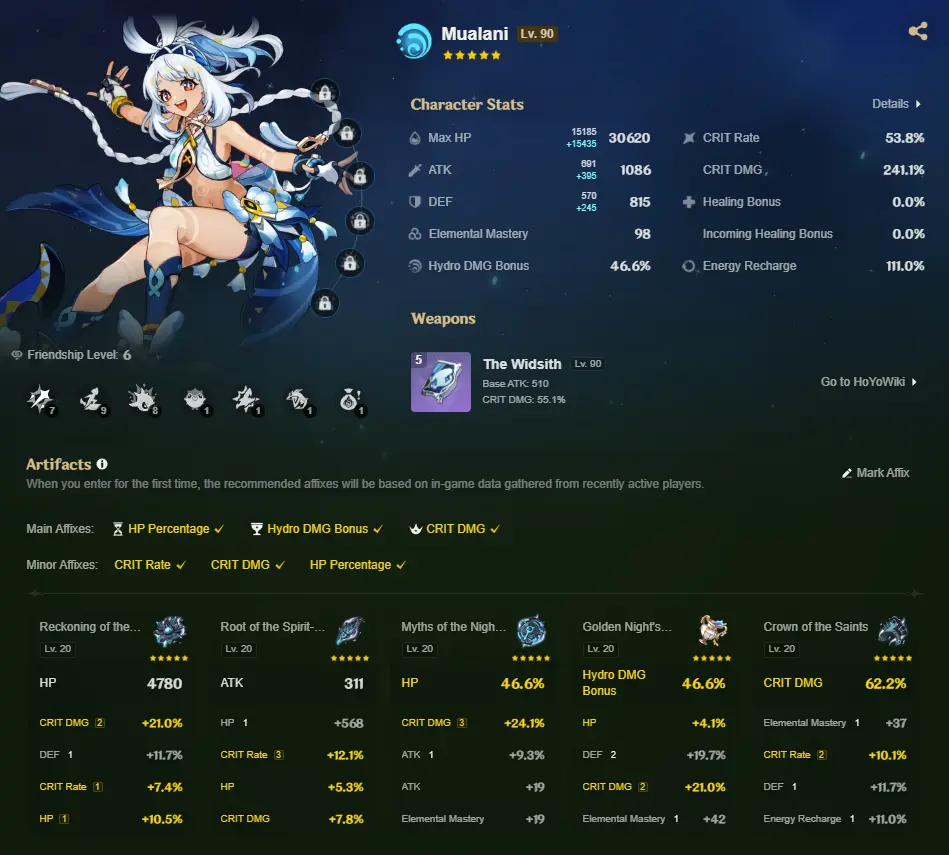Toggle HP Percentage main affix
Viewport: 949px width, 855px height.
(x=168, y=529)
